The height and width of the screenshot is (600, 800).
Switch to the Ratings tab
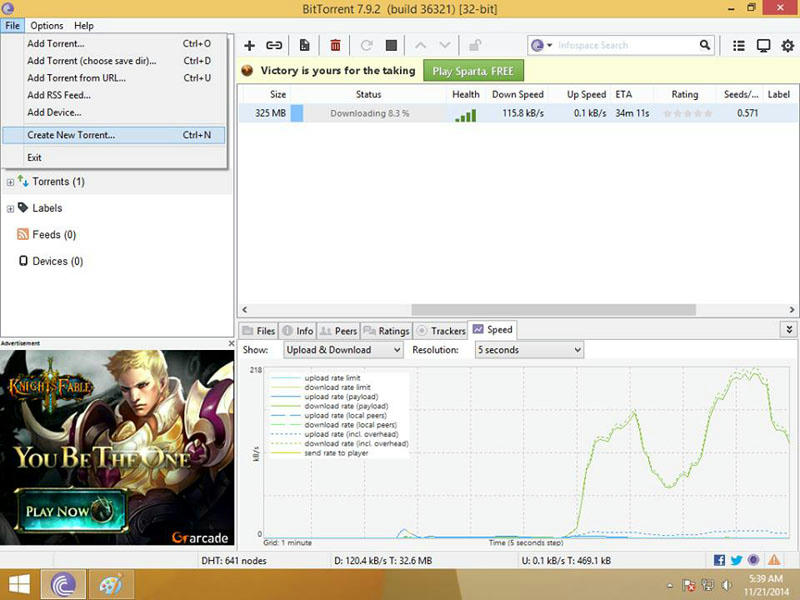[386, 331]
